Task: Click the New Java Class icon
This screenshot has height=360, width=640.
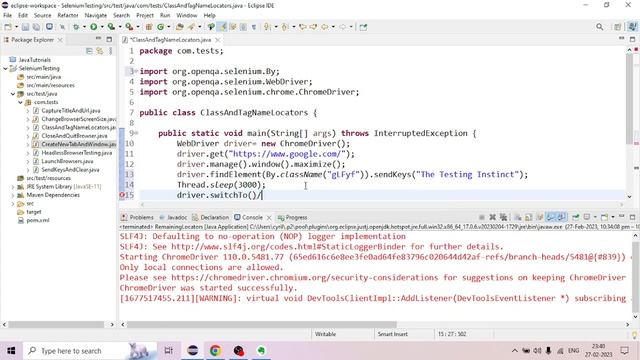Action: pos(160,27)
